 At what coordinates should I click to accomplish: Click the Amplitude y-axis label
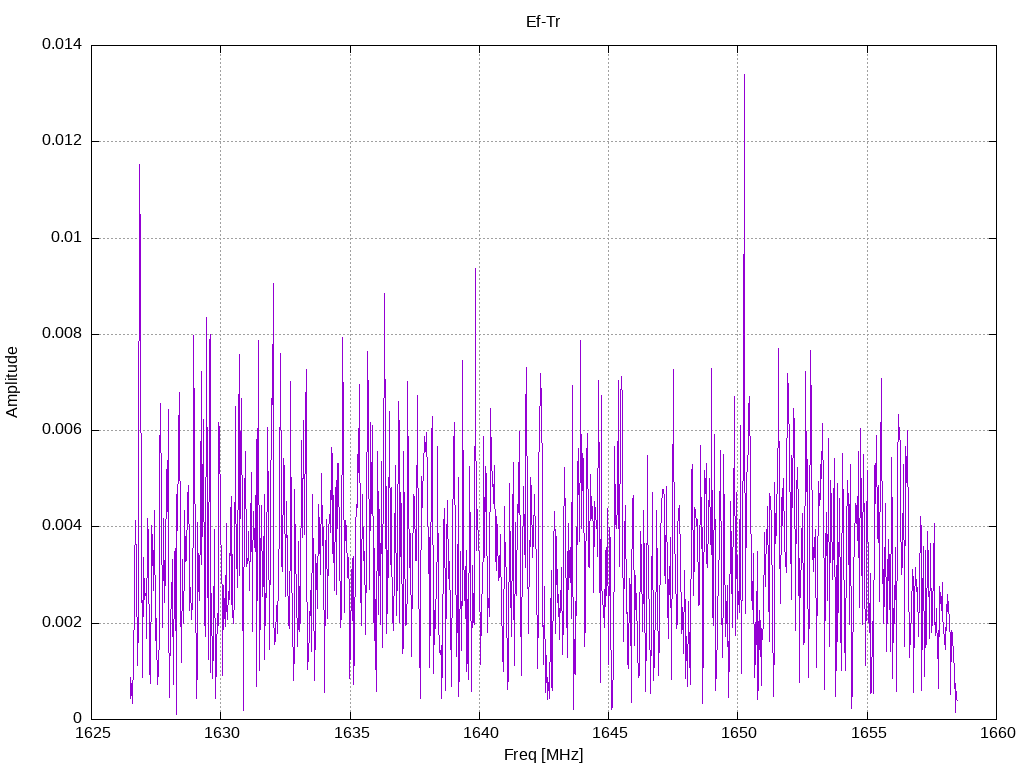[12, 382]
